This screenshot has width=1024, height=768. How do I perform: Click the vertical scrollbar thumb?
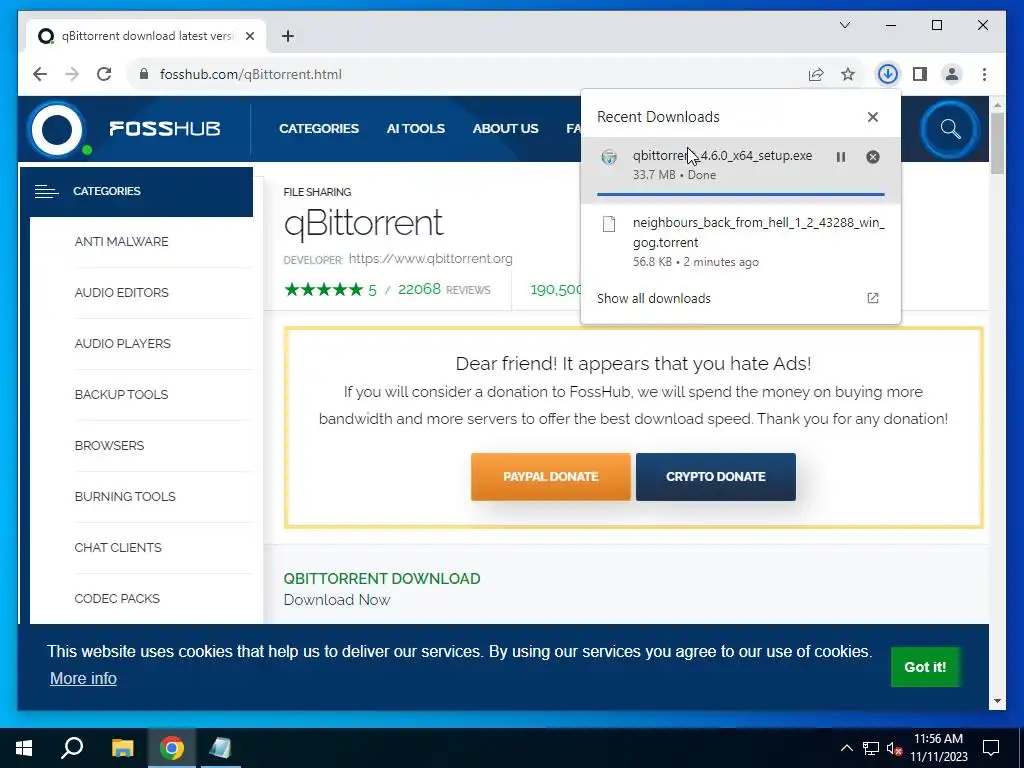[x=997, y=143]
